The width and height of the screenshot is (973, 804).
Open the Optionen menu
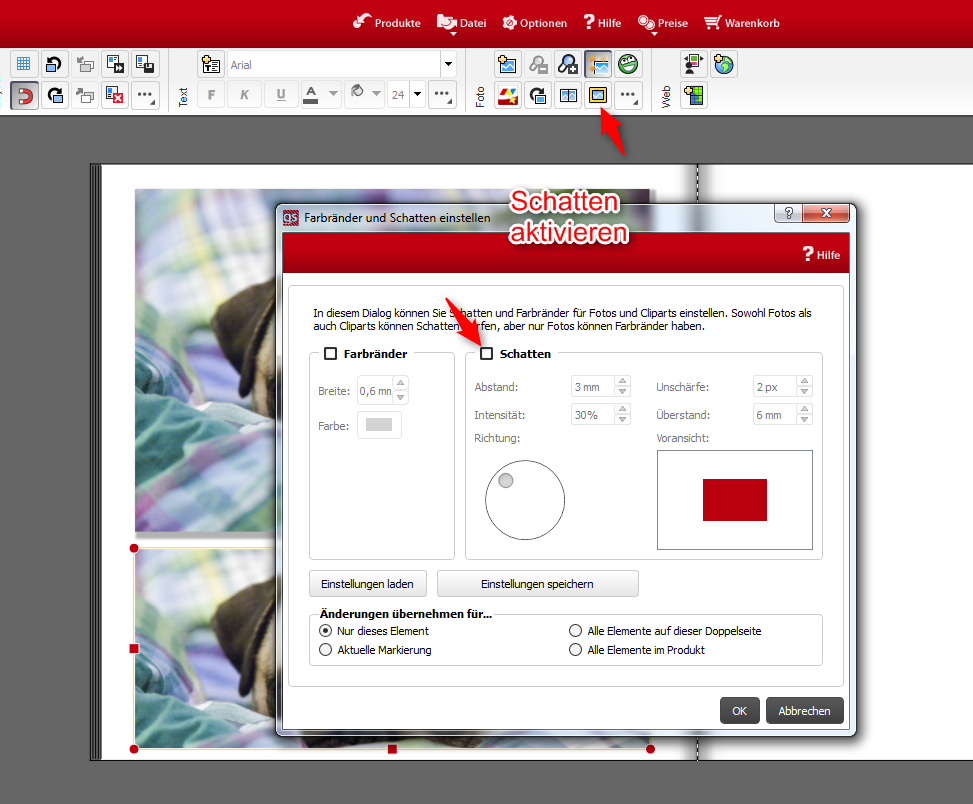pyautogui.click(x=534, y=23)
